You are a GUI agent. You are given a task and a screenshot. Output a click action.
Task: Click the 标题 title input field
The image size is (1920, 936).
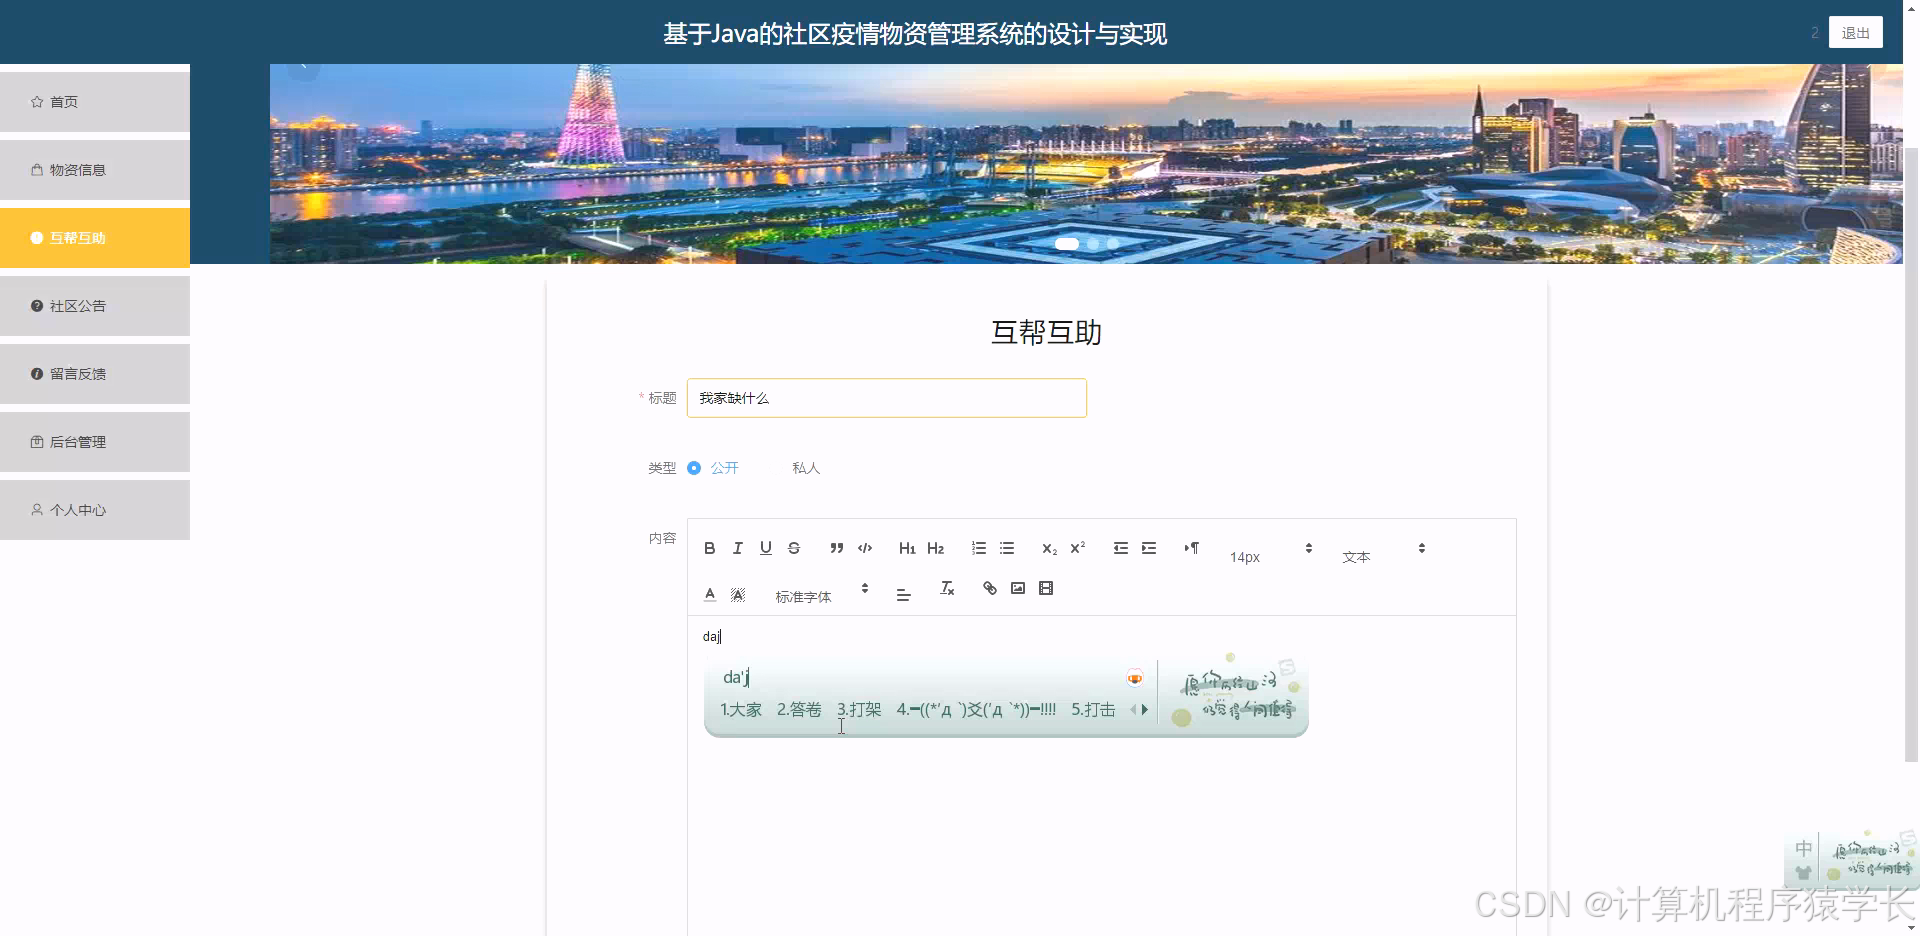click(885, 397)
